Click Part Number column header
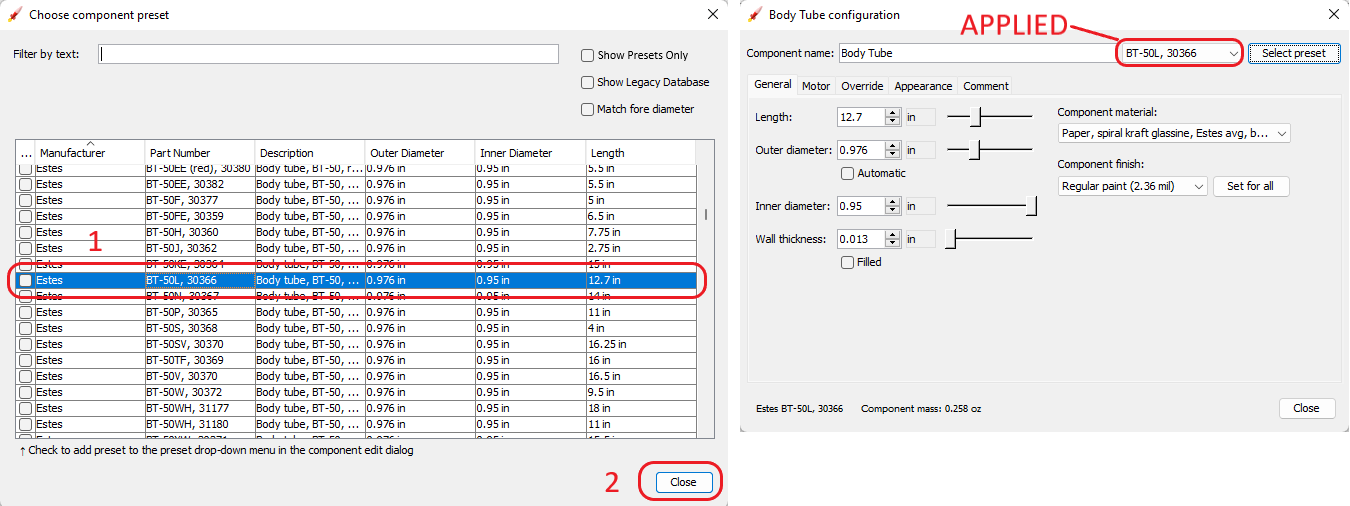Viewport: 1350px width, 506px height. pos(200,153)
